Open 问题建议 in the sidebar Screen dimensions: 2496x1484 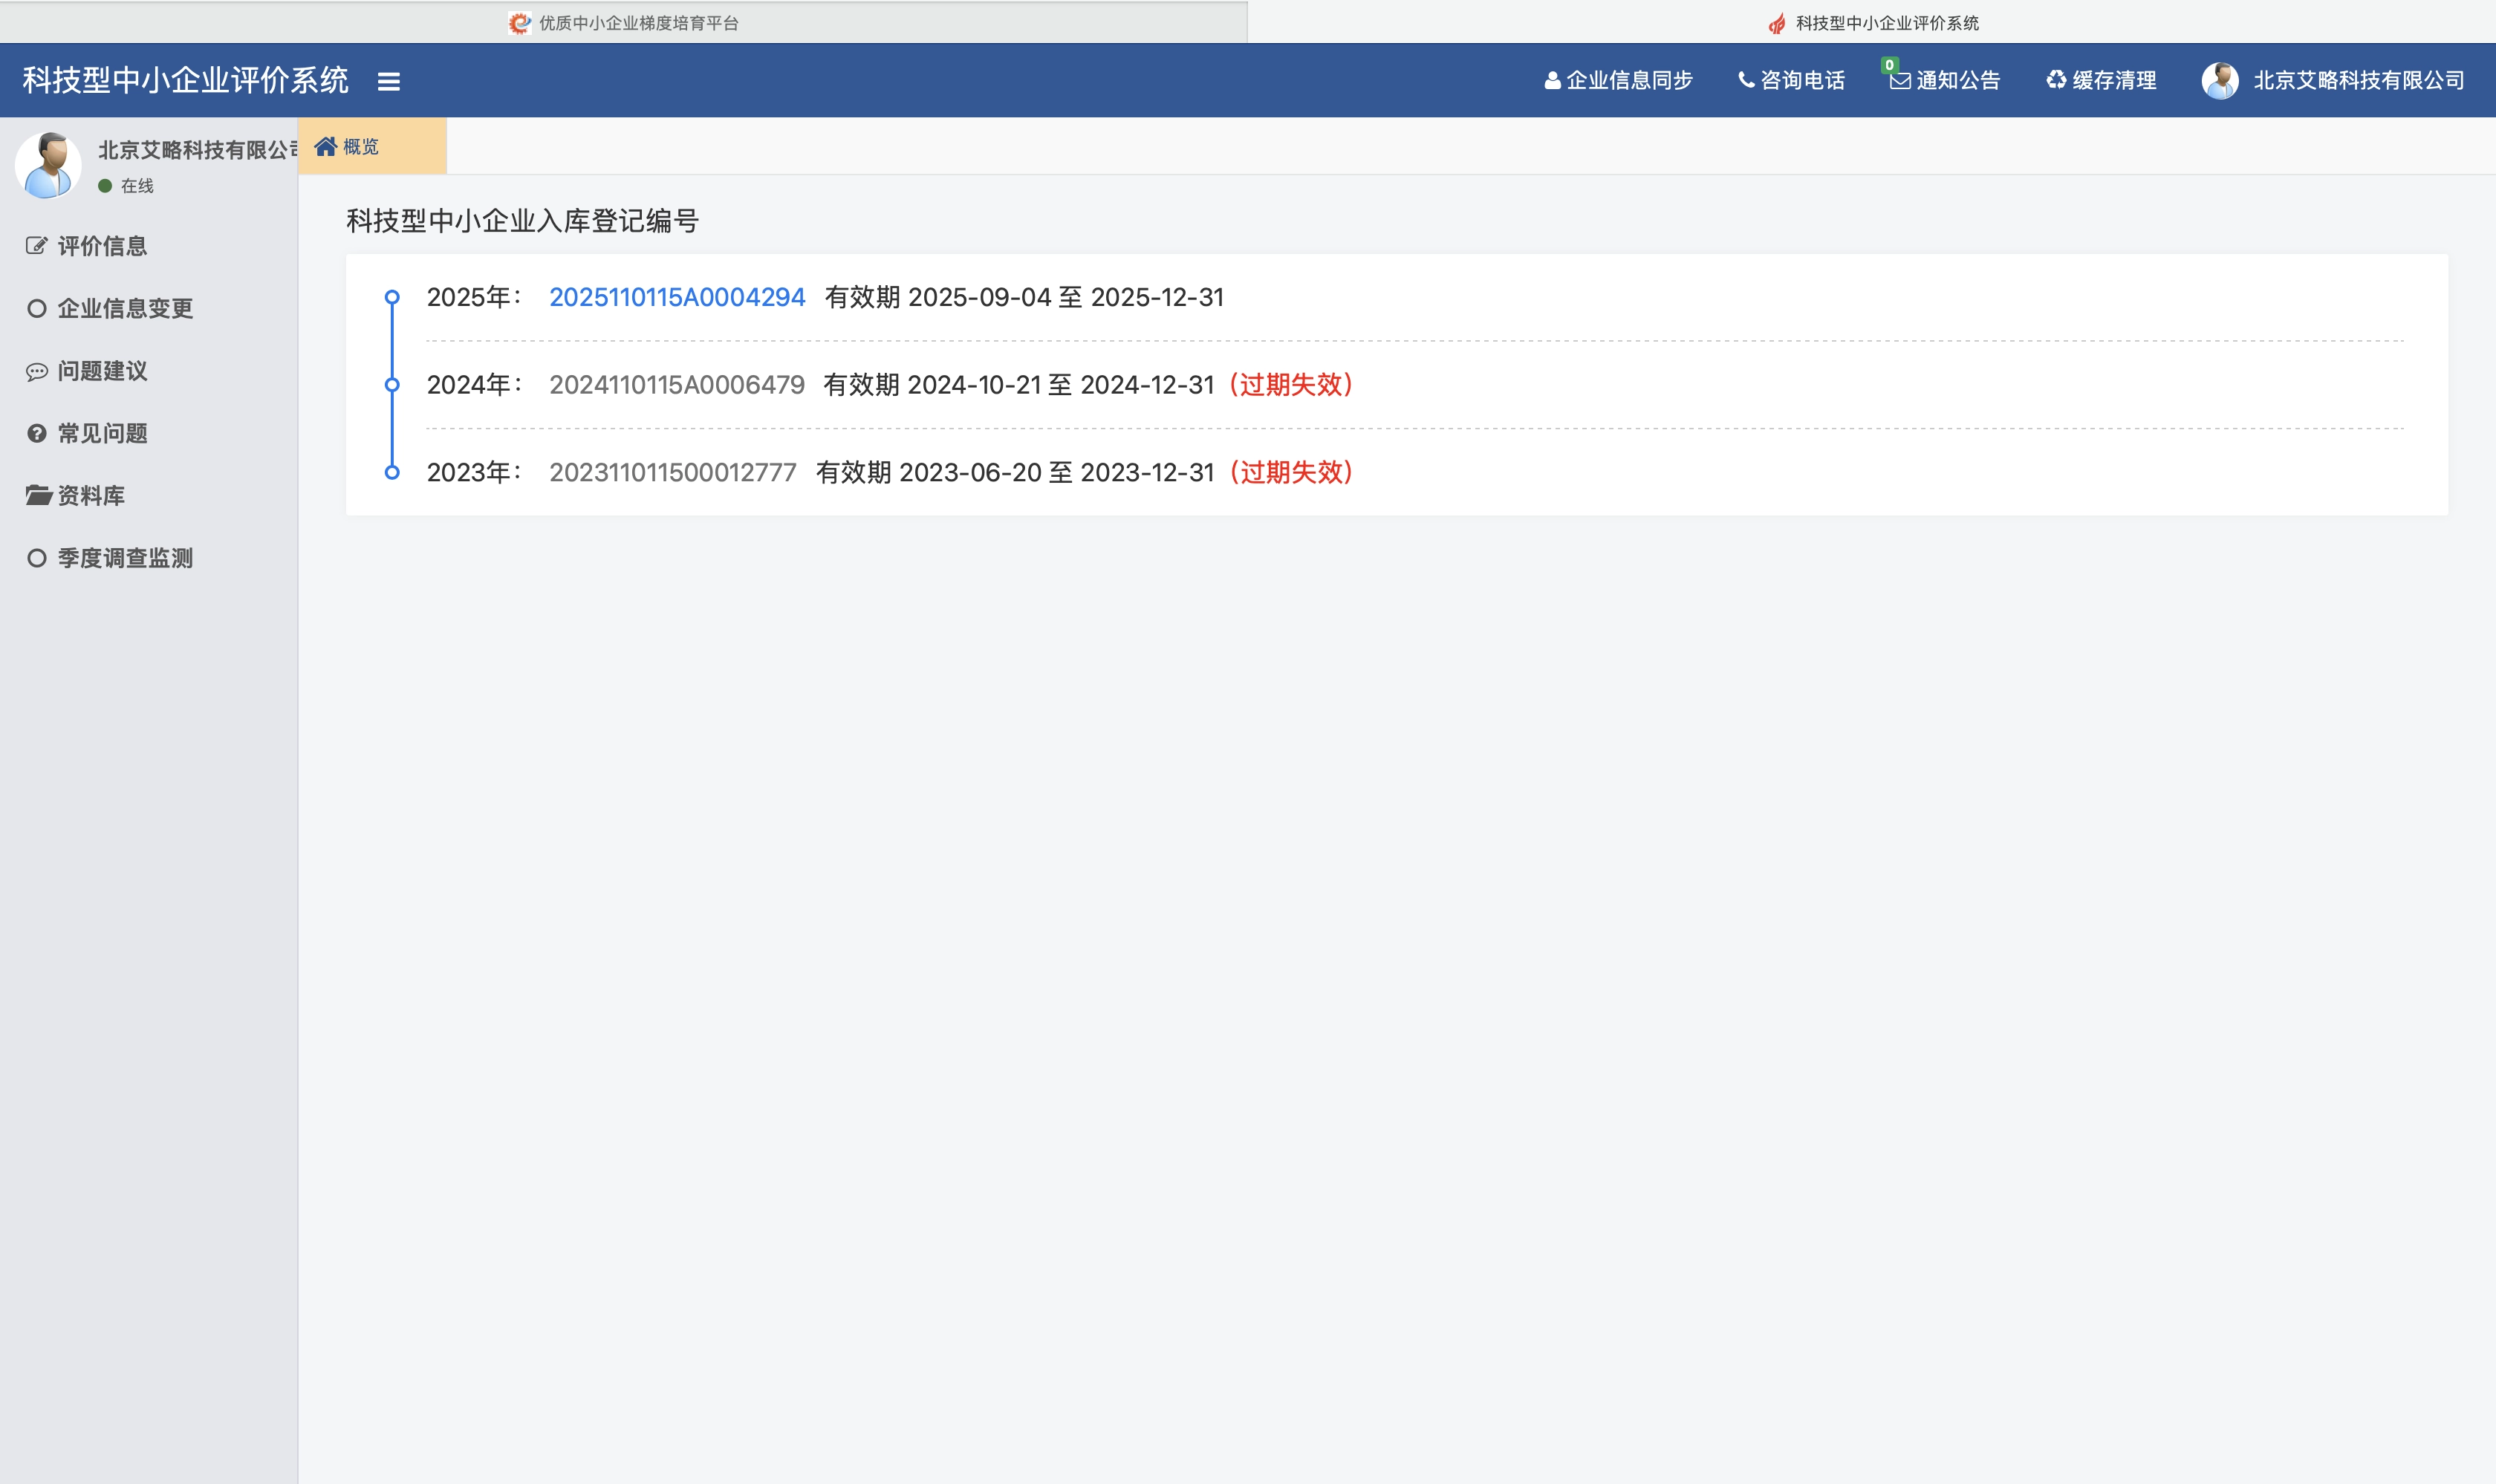87,371
